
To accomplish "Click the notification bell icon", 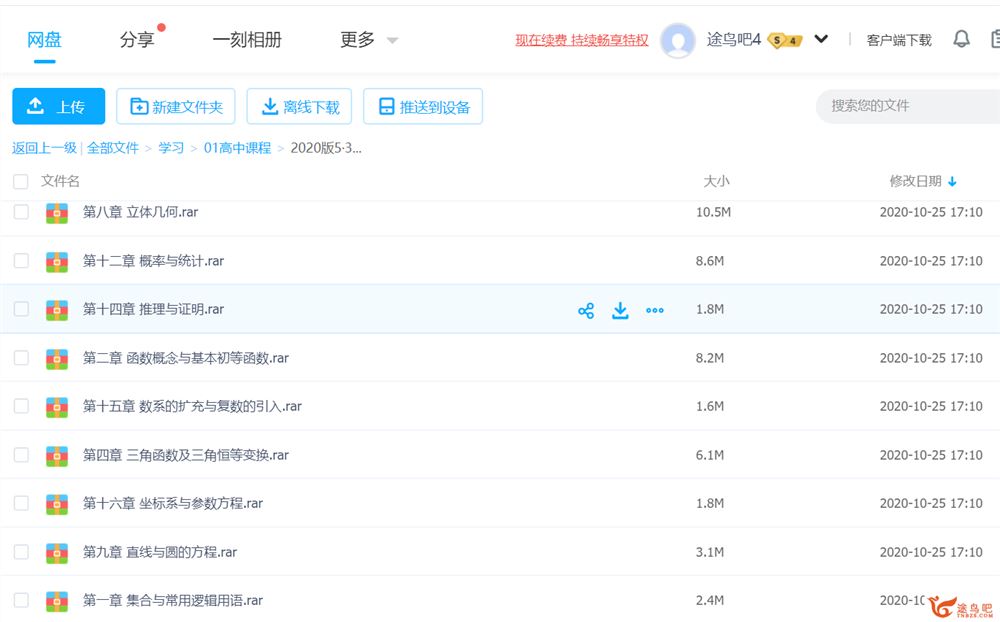I will (x=961, y=40).
